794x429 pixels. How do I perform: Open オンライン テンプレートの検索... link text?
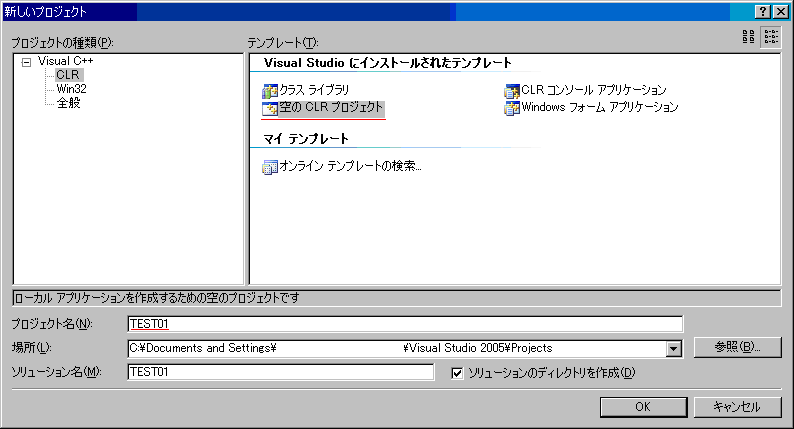pos(350,166)
